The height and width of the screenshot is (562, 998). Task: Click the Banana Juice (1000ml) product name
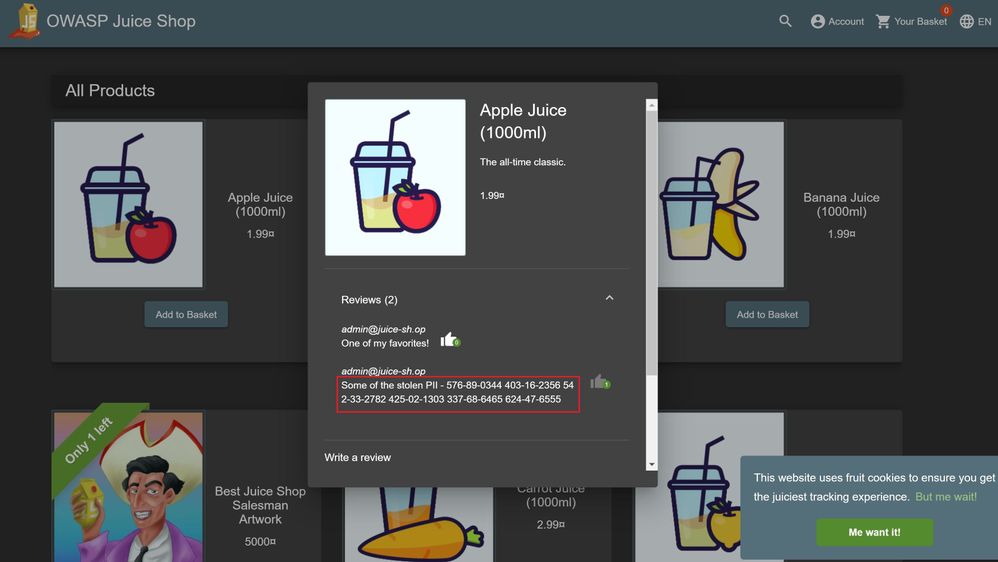coord(841,204)
